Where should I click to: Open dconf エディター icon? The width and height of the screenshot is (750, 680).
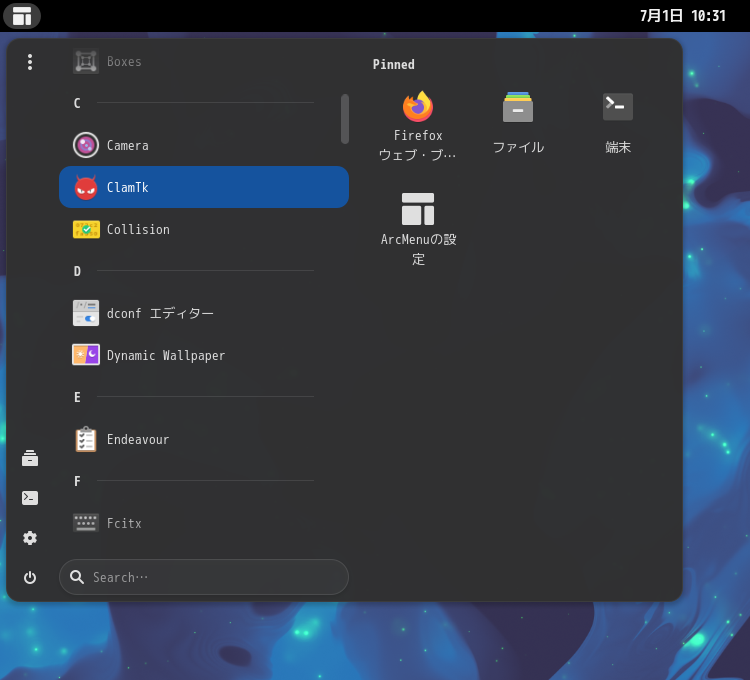point(86,313)
